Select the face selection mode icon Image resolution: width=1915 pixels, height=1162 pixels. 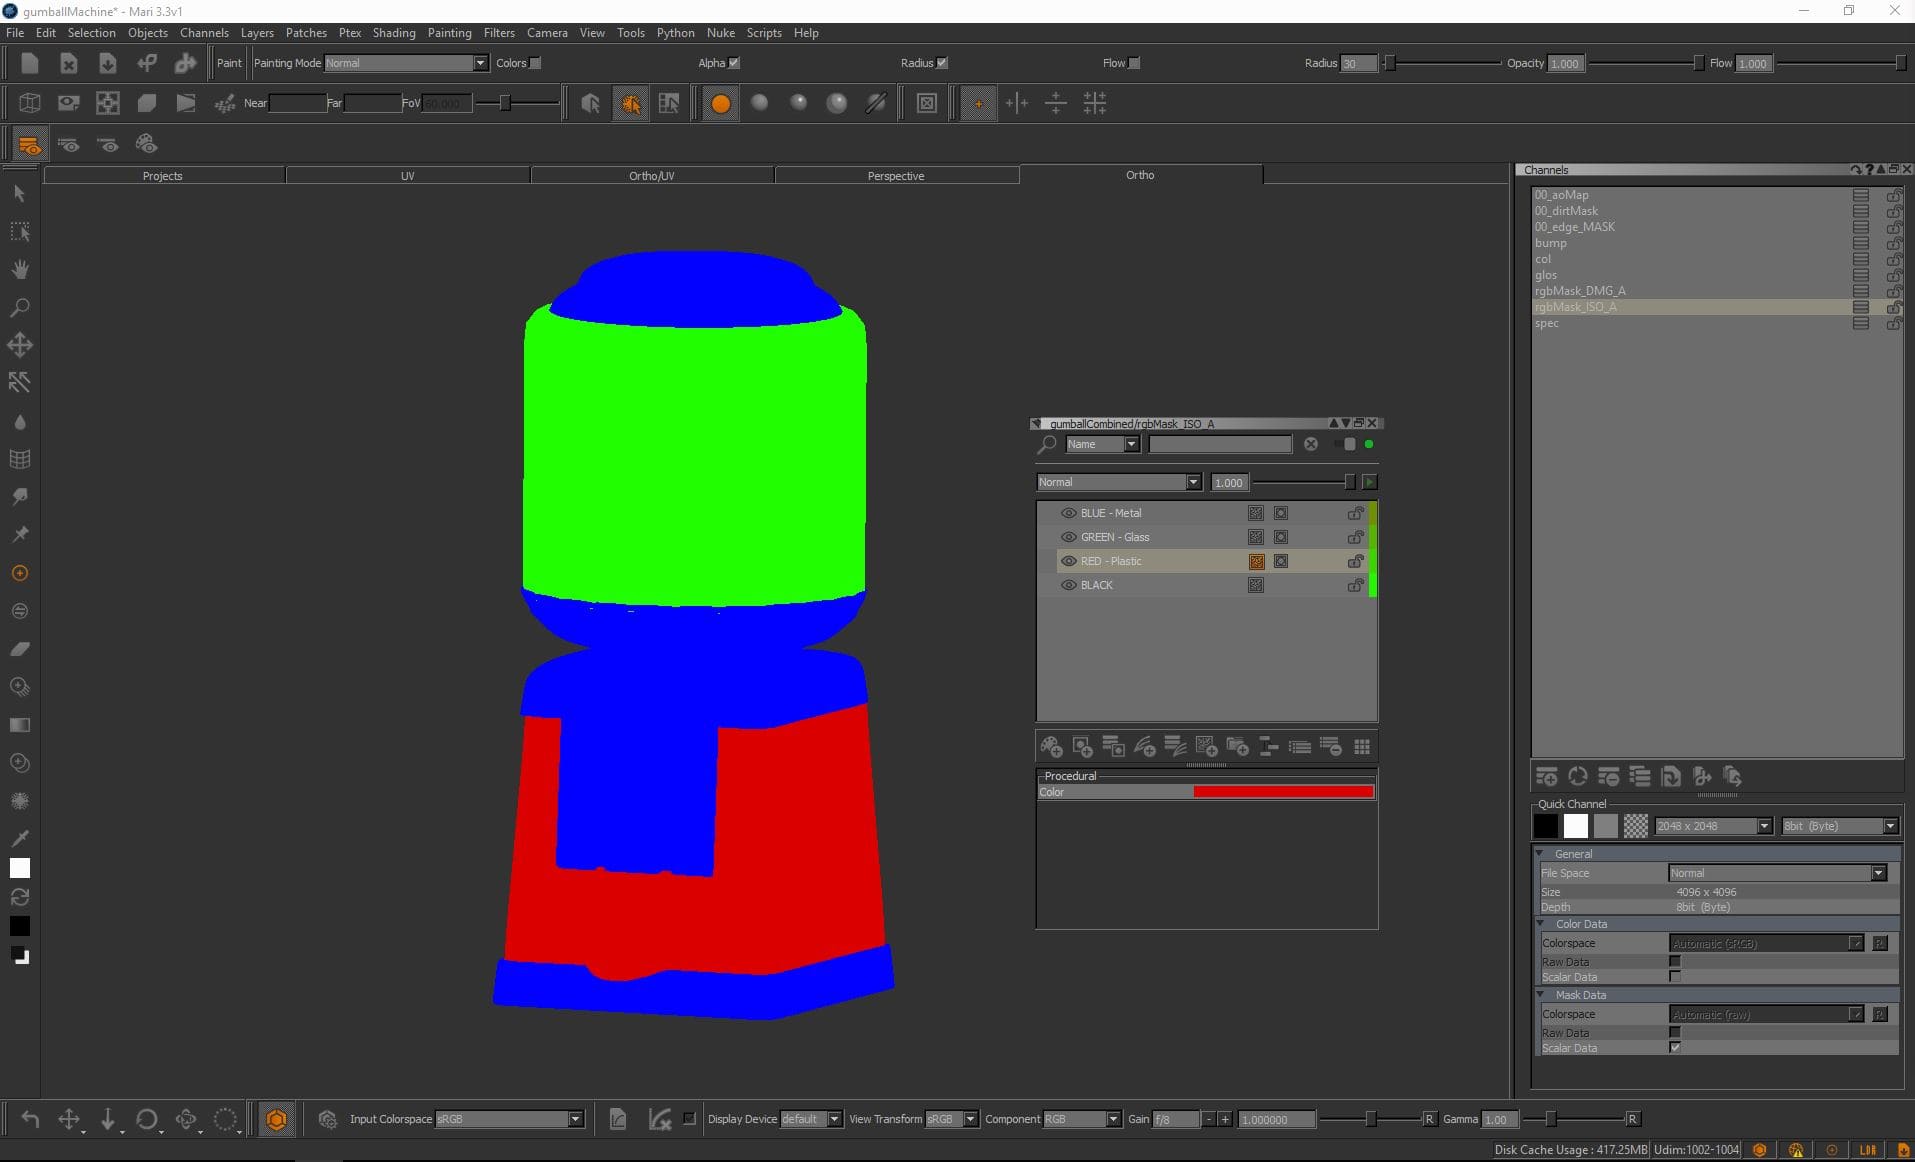[669, 103]
